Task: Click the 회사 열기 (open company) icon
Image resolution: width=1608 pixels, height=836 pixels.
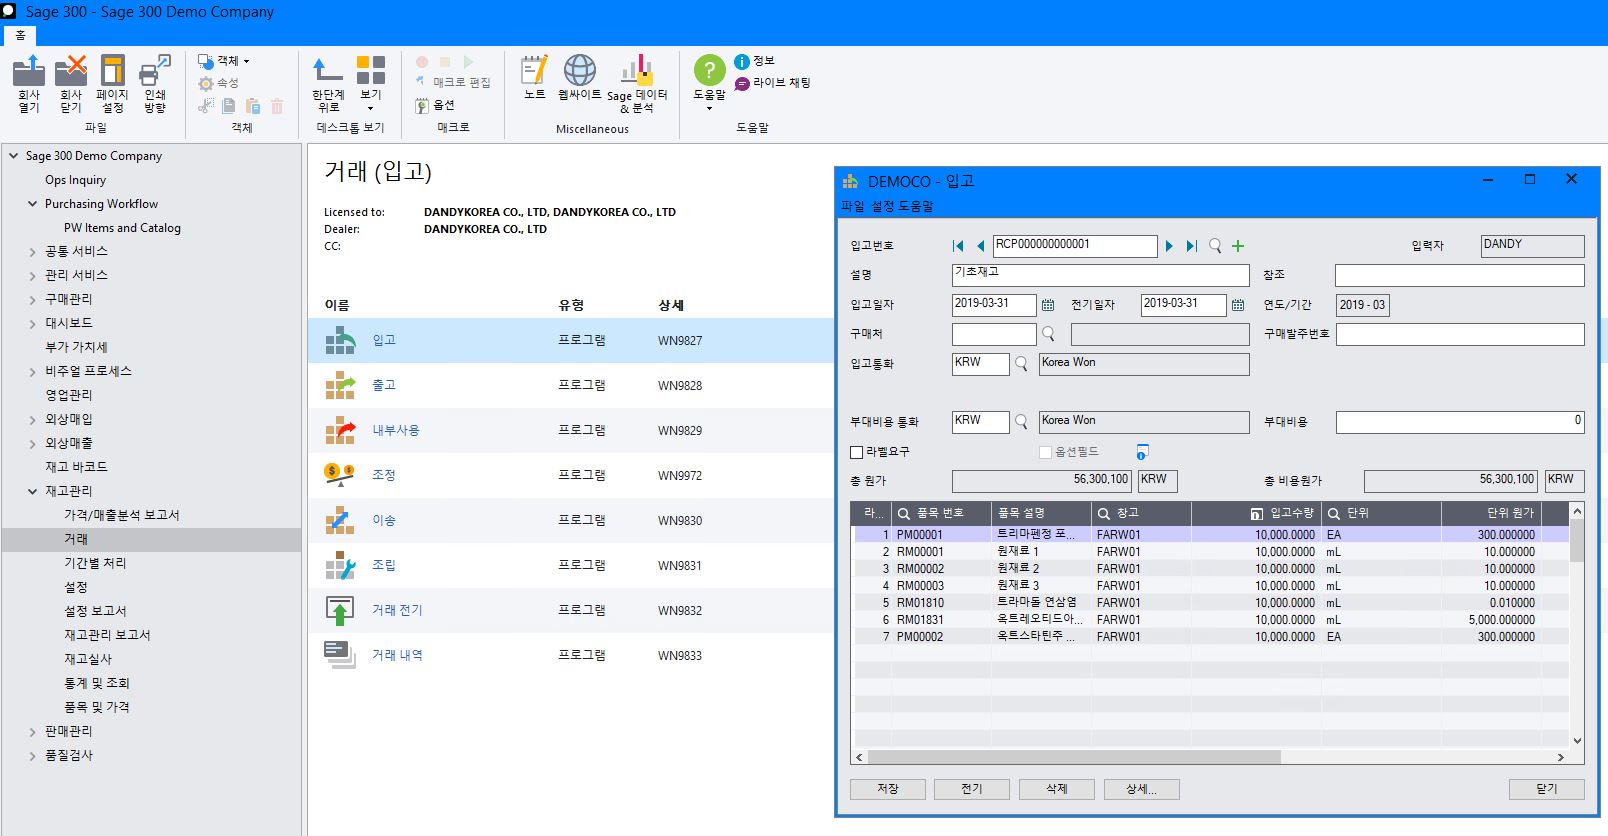Action: coord(29,71)
